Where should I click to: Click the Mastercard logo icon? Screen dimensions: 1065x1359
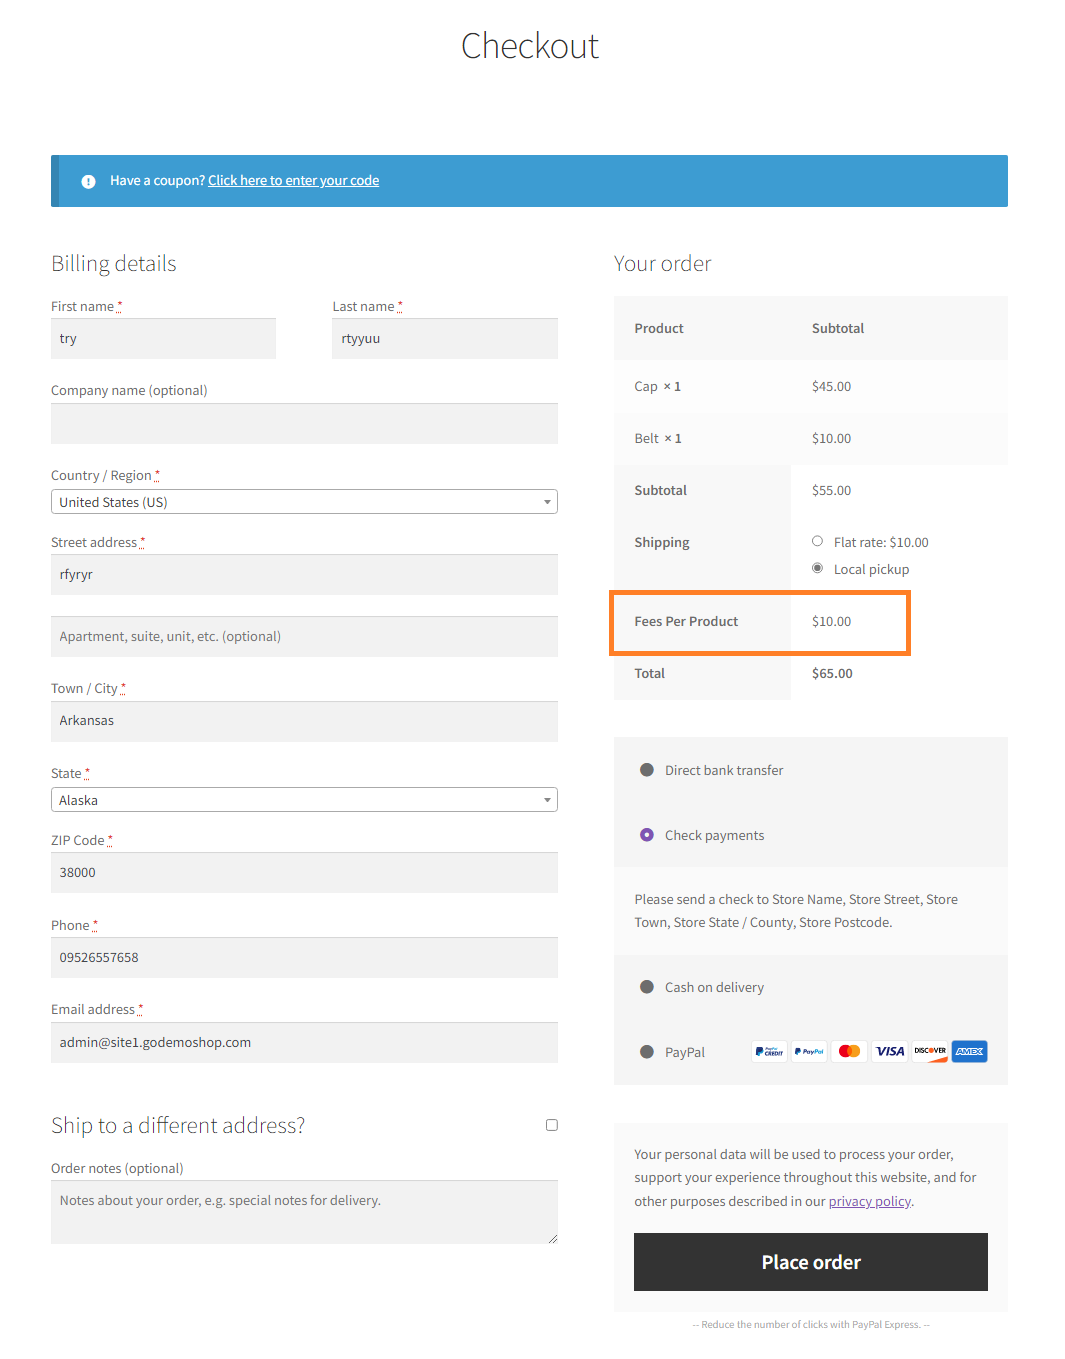point(849,1051)
